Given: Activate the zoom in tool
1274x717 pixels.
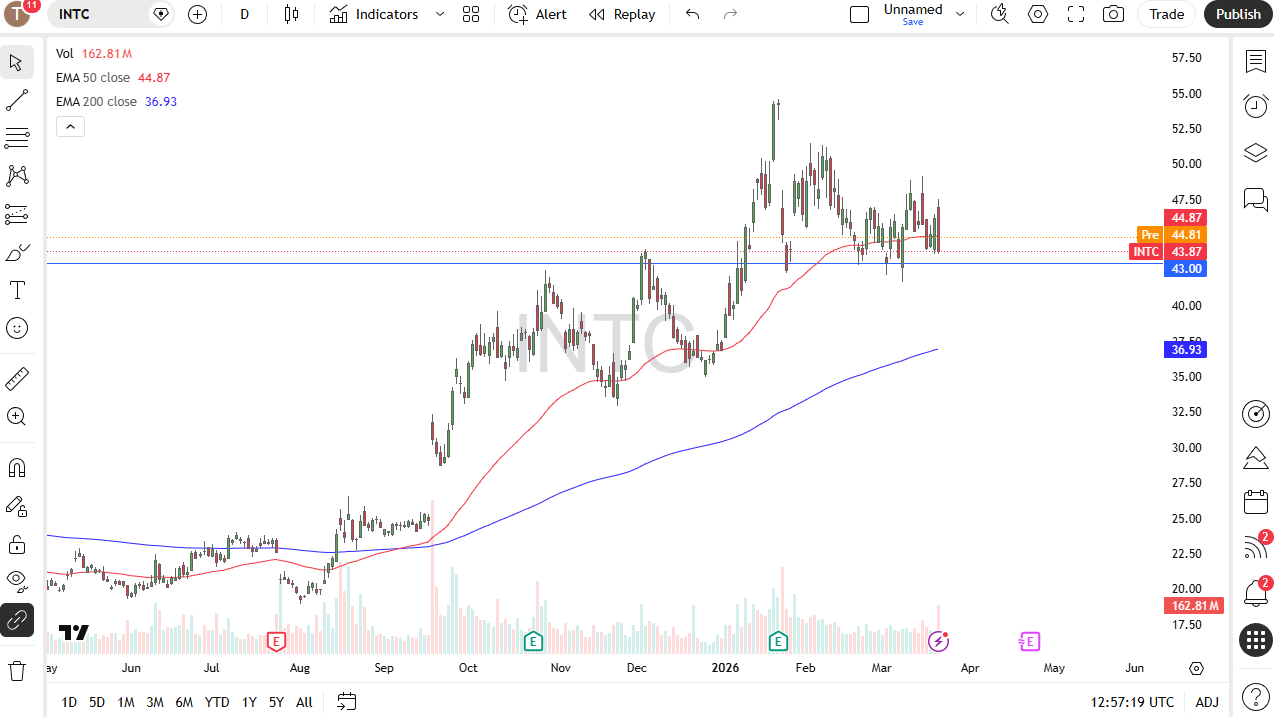Looking at the screenshot, I should click(17, 417).
